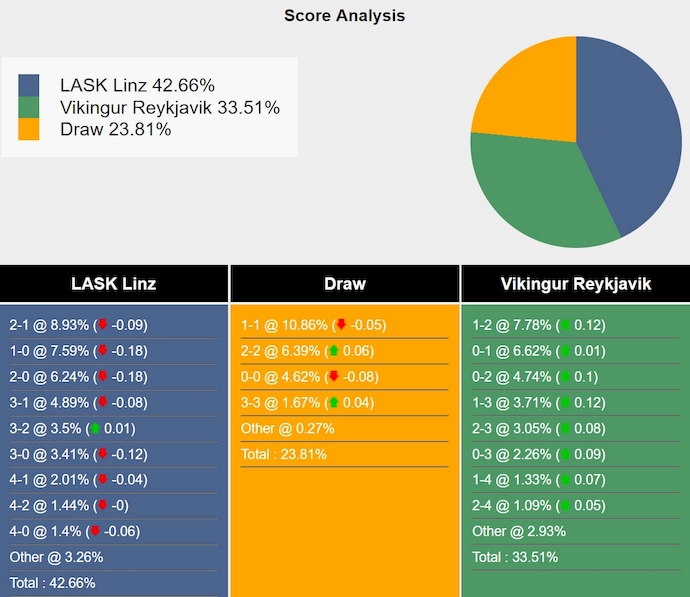The height and width of the screenshot is (597, 690).
Task: Click the red arrow next to 1-1 draw
Action: [x=341, y=325]
